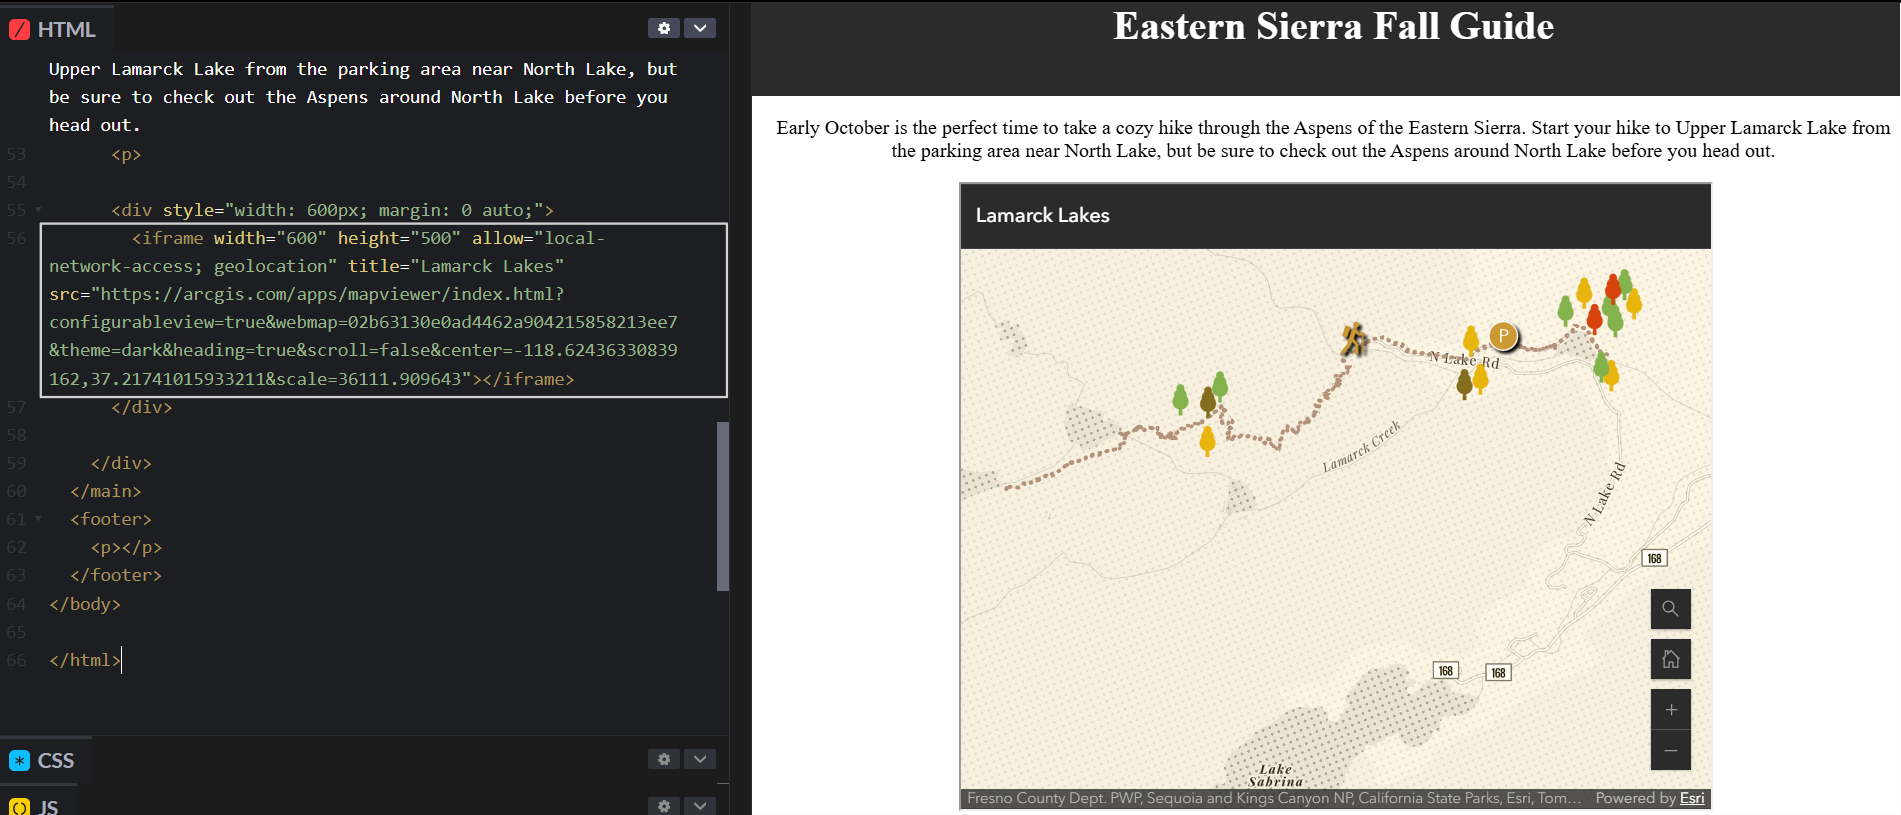Click the Eastern Sierra Fall Guide title
The height and width of the screenshot is (815, 1901).
click(1333, 26)
